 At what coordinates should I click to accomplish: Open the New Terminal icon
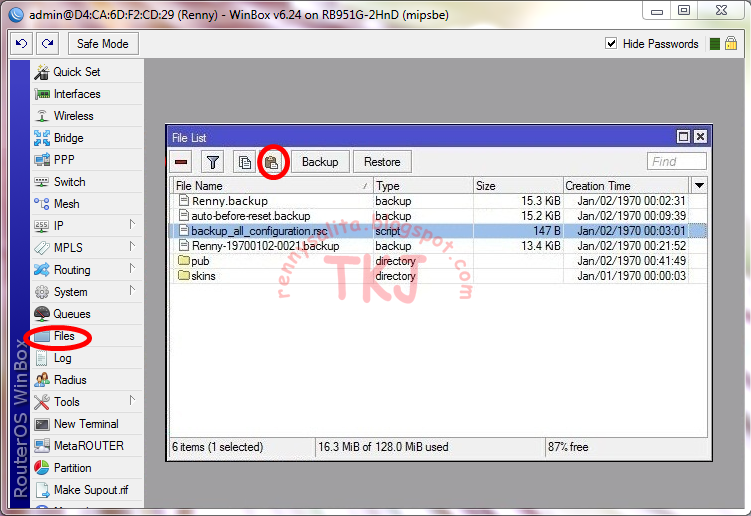pos(42,424)
